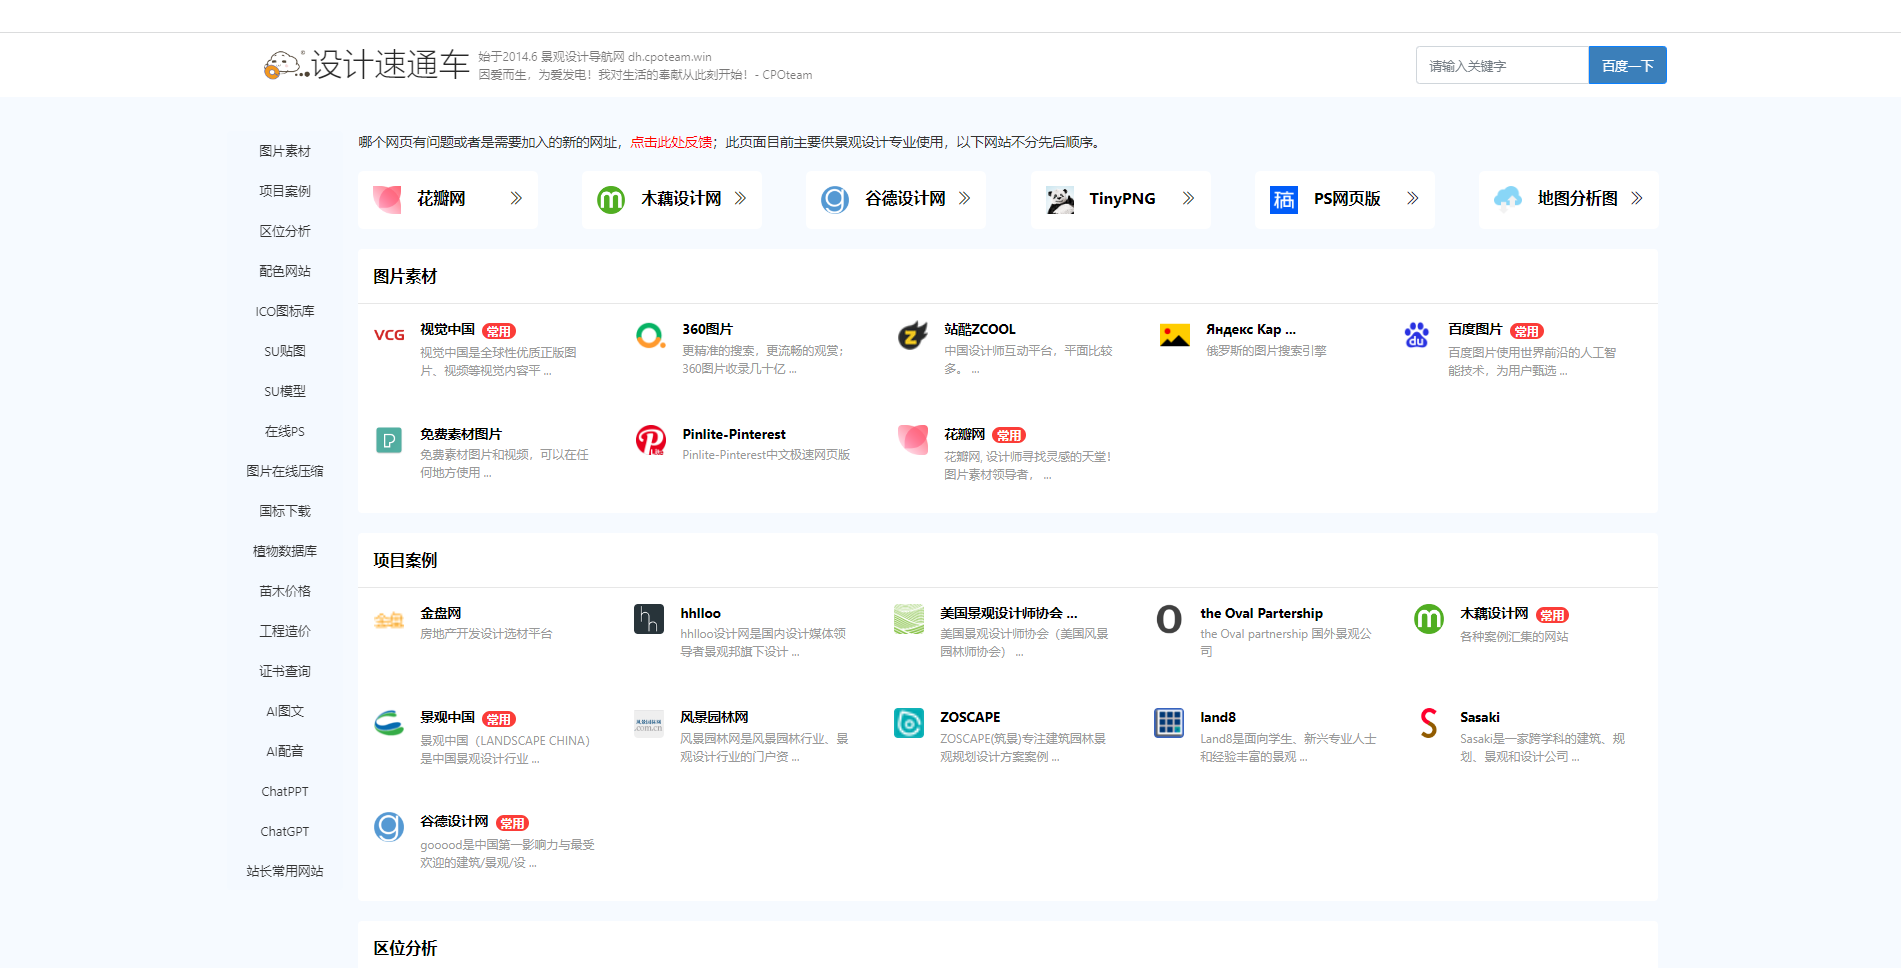This screenshot has width=1901, height=968.
Task: Open the Oval Partership O icon
Action: point(1169,619)
